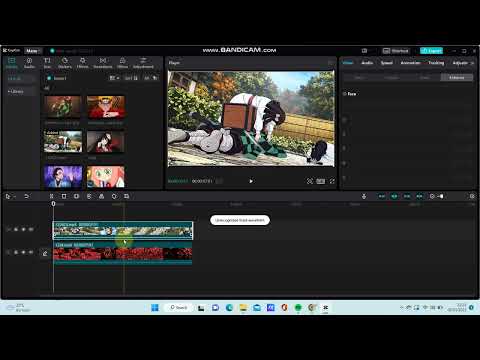
Task: Hide the lower track with eye icon
Action: coord(23,252)
